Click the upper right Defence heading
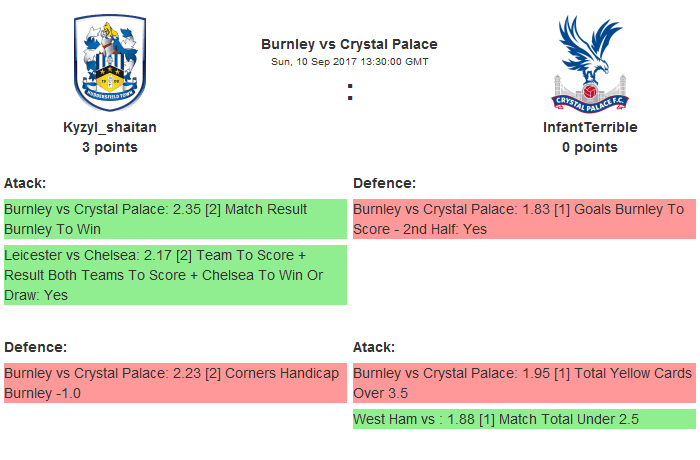This screenshot has width=700, height=460. (384, 183)
